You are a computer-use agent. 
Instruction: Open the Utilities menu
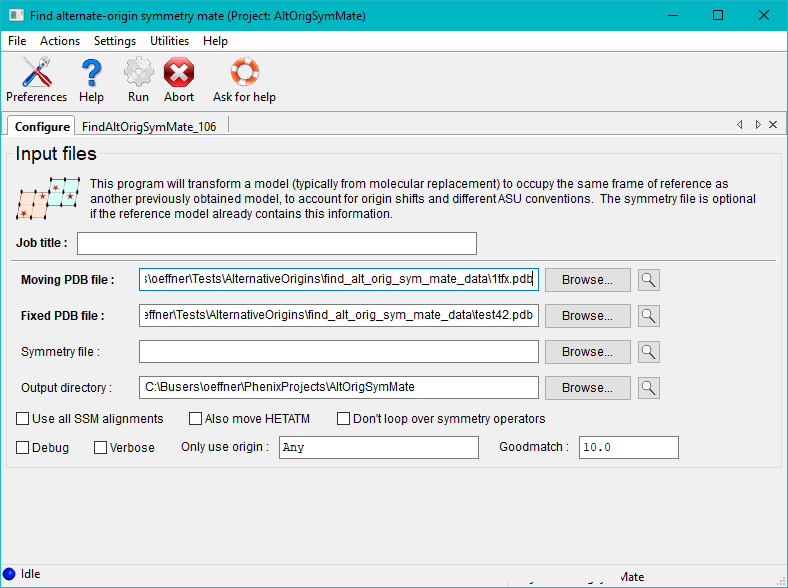169,41
